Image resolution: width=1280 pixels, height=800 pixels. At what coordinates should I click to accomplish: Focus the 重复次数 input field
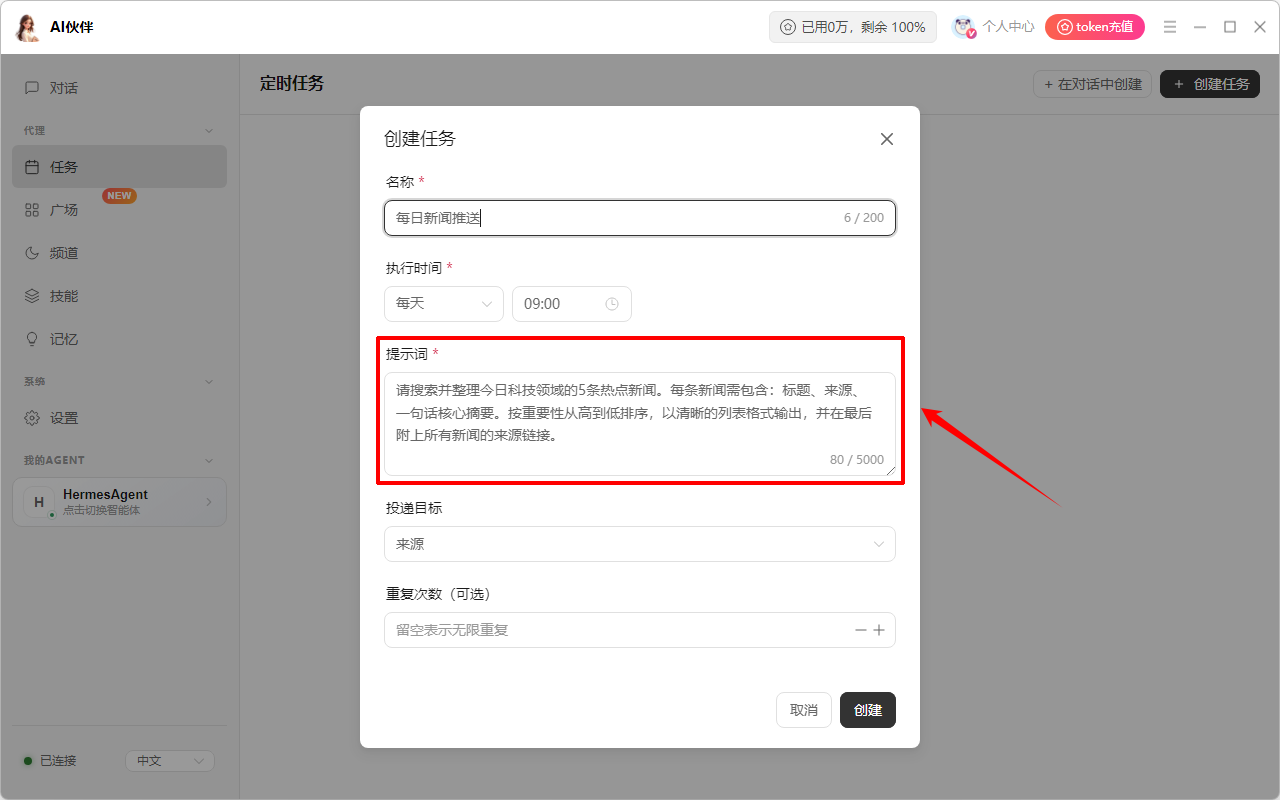(640, 630)
